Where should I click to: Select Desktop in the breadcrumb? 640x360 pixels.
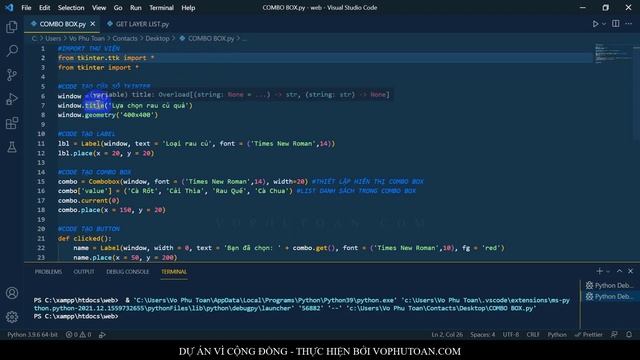(157, 38)
